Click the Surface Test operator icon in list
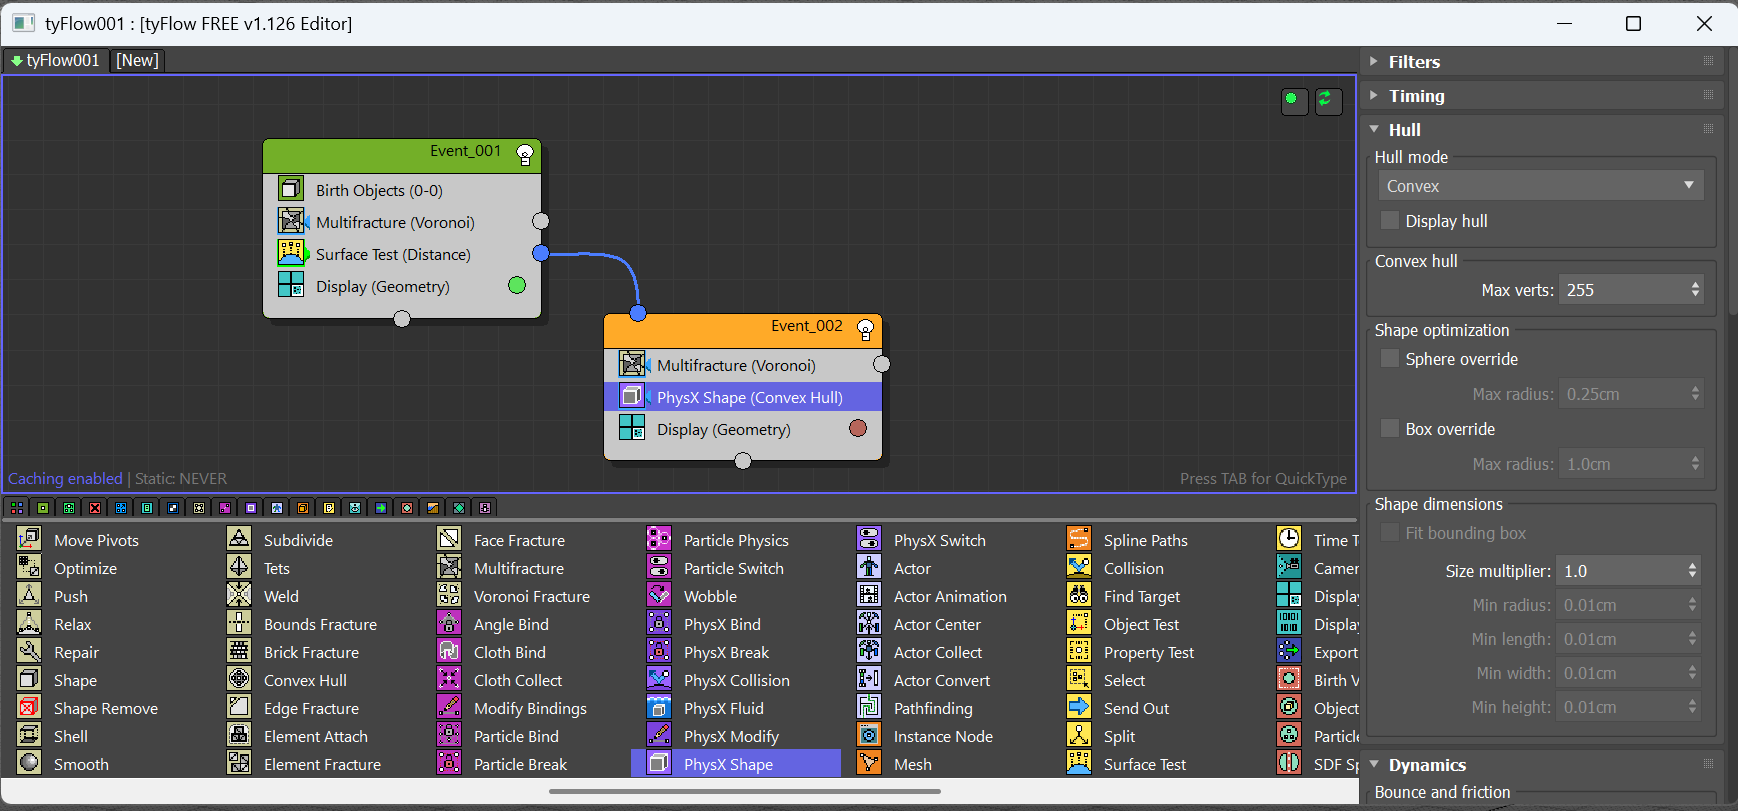Viewport: 1738px width, 811px height. [1079, 763]
